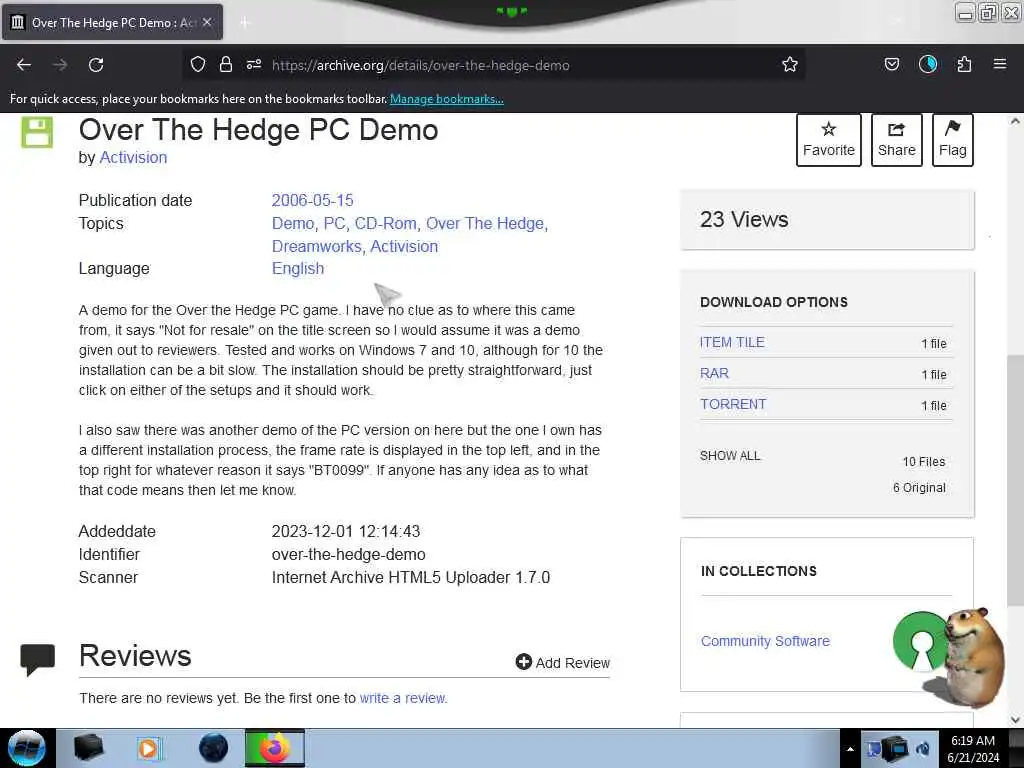The height and width of the screenshot is (768, 1024).
Task: Open the English language link
Action: 298,268
